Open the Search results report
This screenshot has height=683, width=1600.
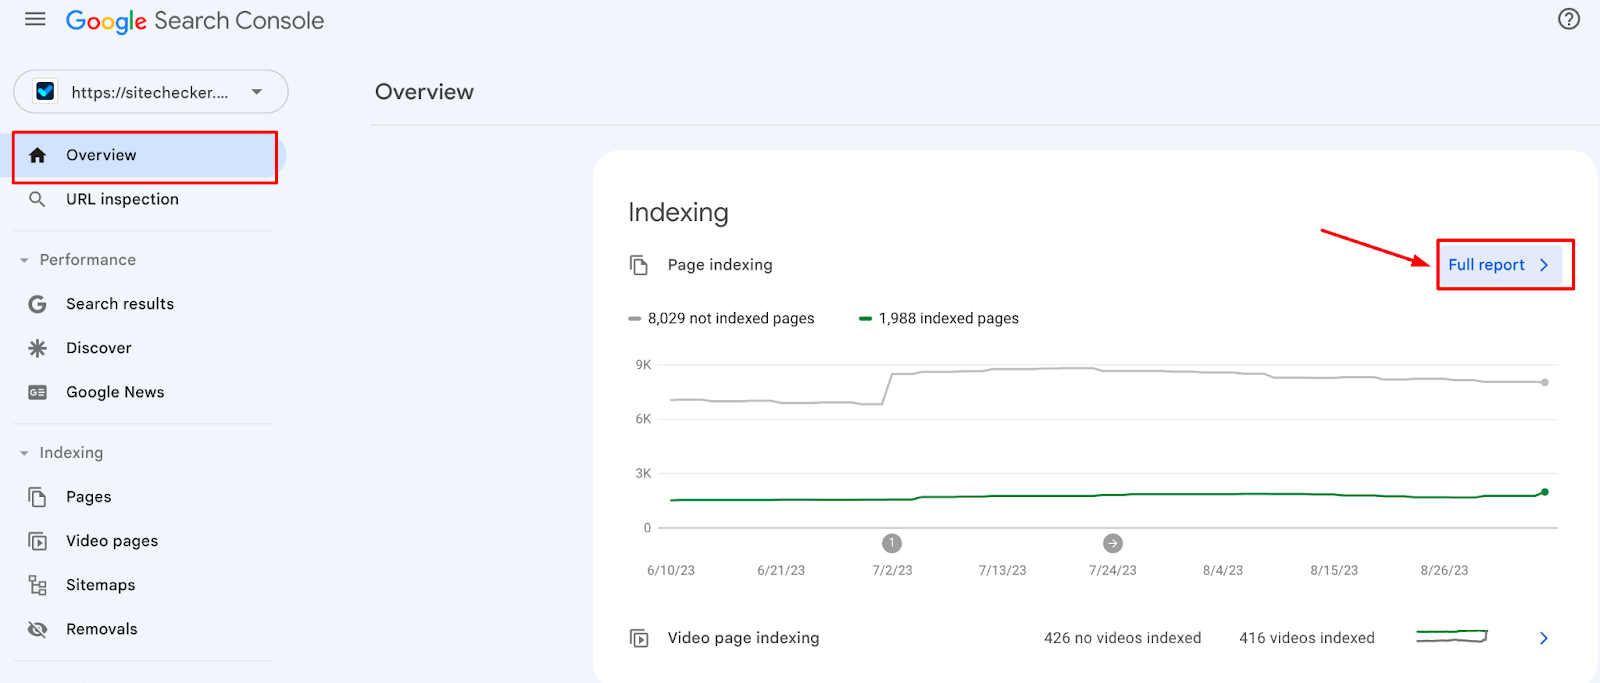click(120, 304)
